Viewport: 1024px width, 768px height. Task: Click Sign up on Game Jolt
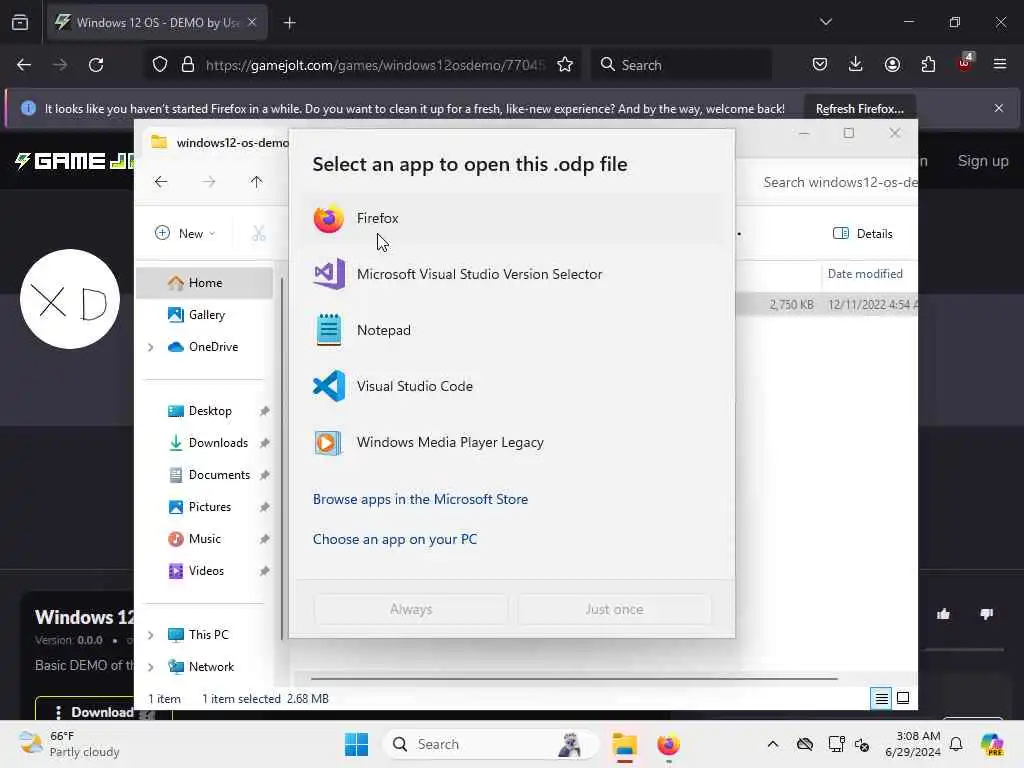tap(983, 161)
